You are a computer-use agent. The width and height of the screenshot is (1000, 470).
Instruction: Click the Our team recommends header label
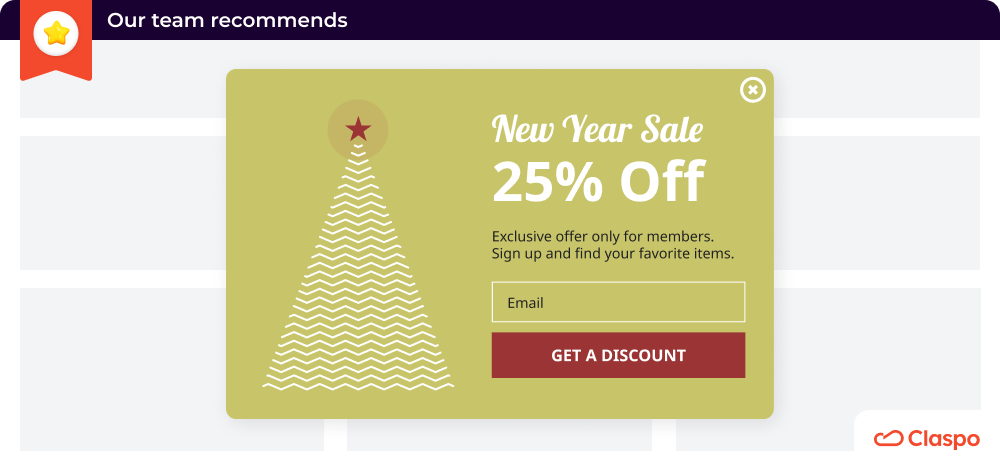(x=227, y=20)
